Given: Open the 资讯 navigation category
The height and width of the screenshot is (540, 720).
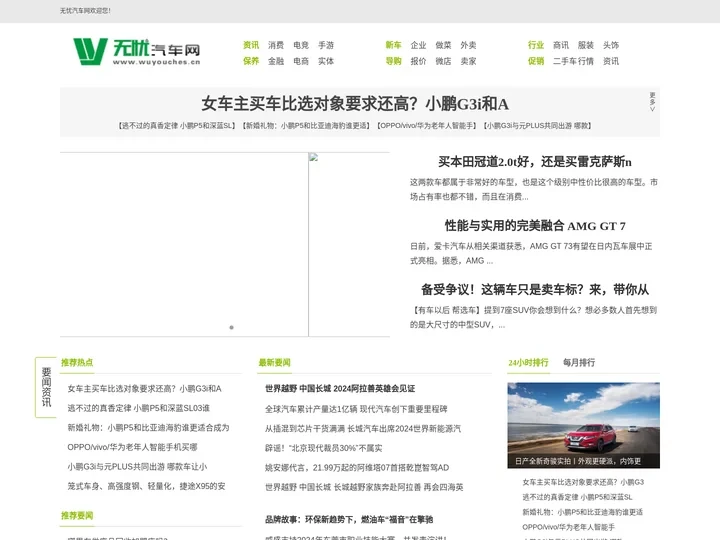Looking at the screenshot, I should [x=251, y=45].
